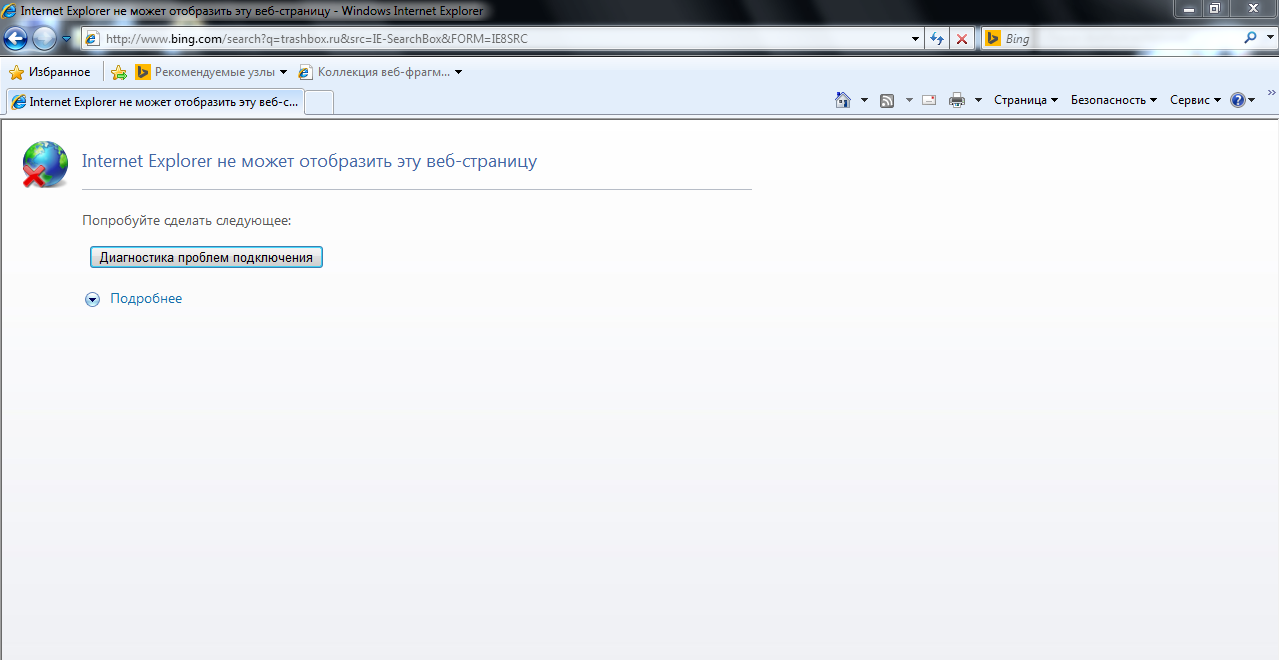This screenshot has width=1279, height=660.
Task: Select the tab 'Internet Explorer не может отобразить'
Action: tap(154, 102)
